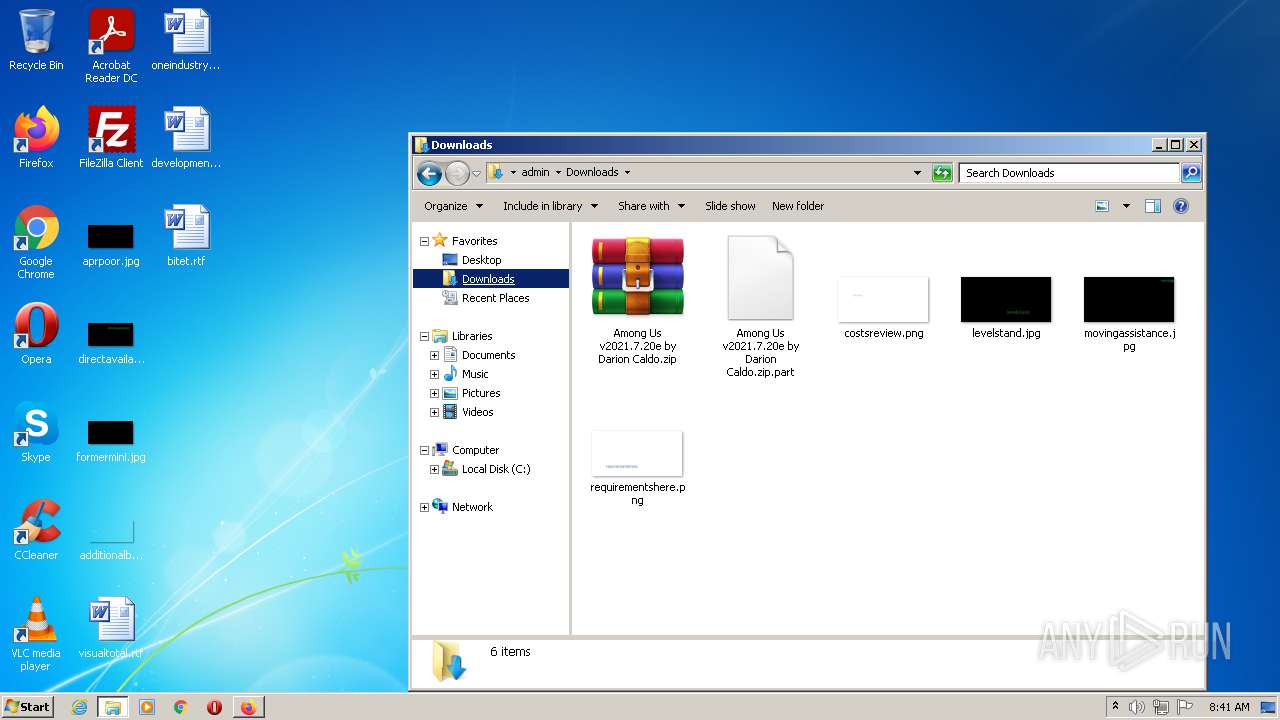Screen dimensions: 1280x720
Task: Click the Forward navigation arrow in Explorer
Action: pos(457,173)
